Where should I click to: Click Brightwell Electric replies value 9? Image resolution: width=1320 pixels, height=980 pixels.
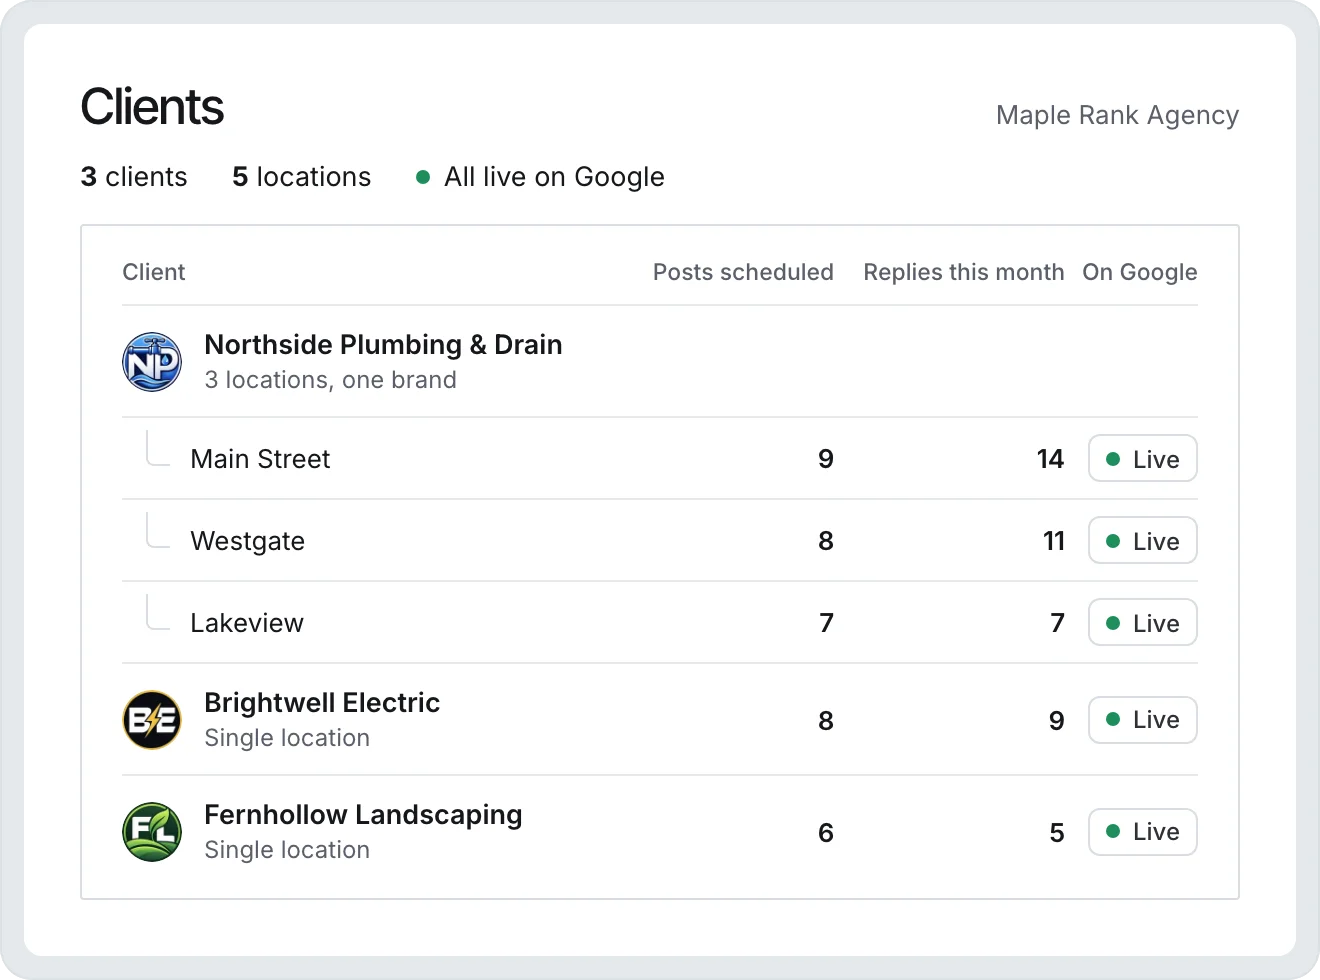pos(1057,720)
